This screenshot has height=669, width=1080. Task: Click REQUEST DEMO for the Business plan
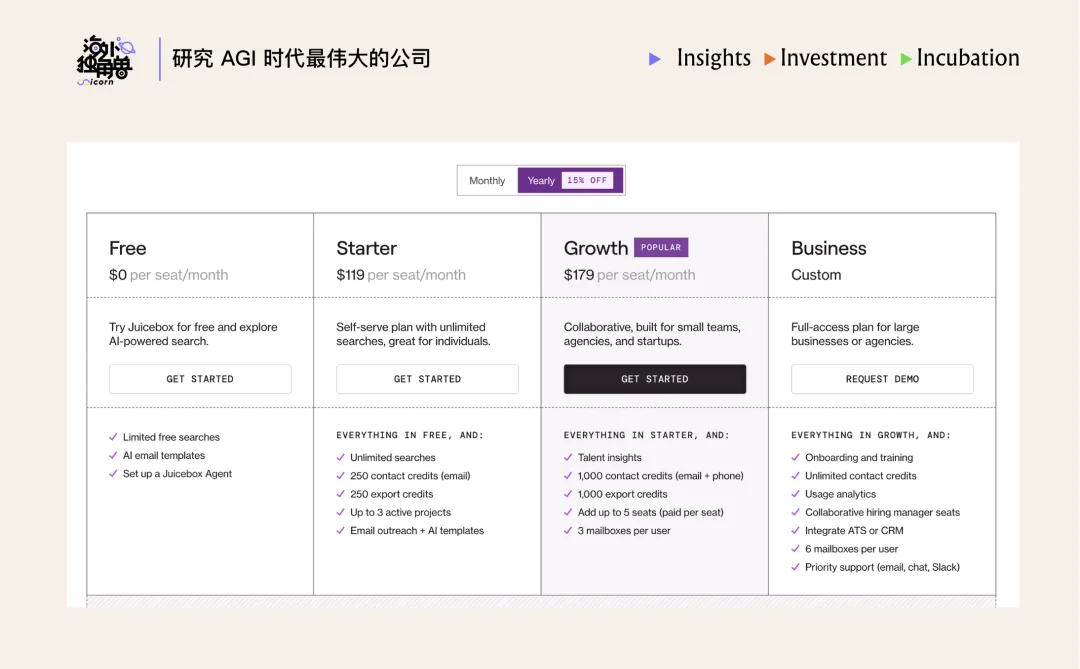coord(882,379)
